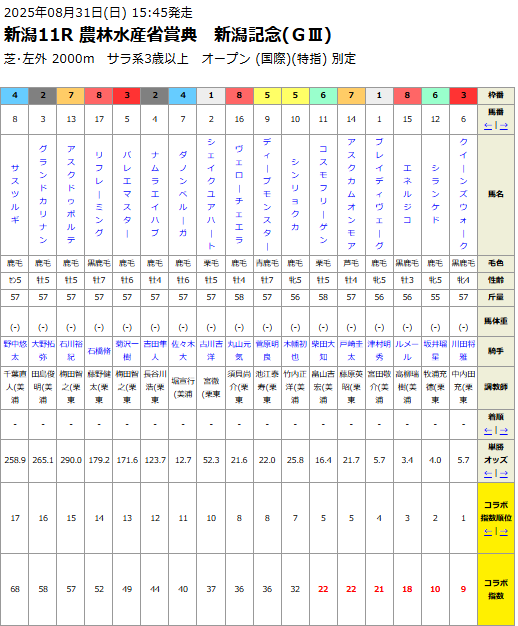The image size is (518, 626).
Task: Open jockey 坂井瑠星 link
Action: click(x=435, y=350)
